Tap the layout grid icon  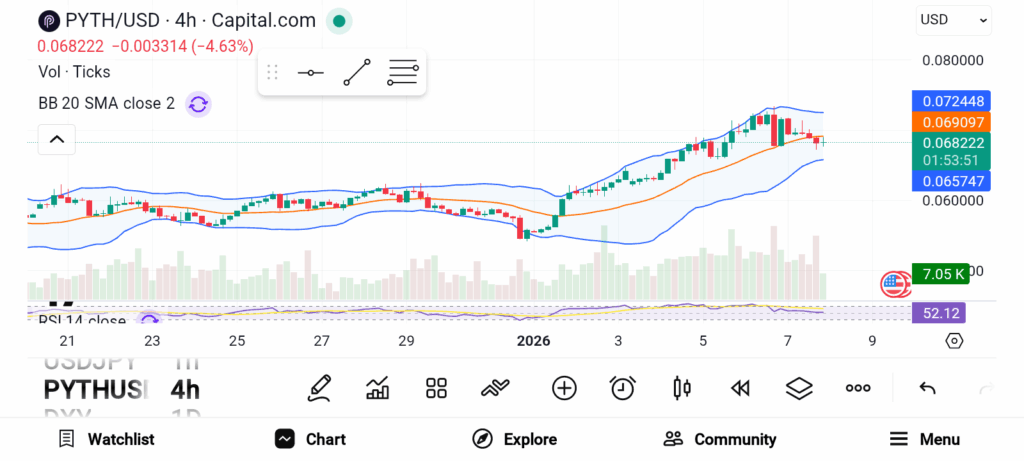coord(436,388)
